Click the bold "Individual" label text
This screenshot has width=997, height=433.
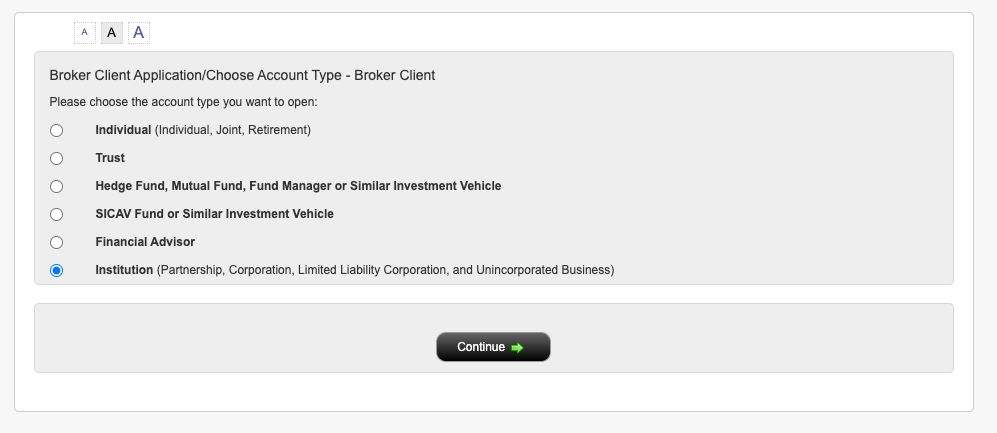[123, 130]
